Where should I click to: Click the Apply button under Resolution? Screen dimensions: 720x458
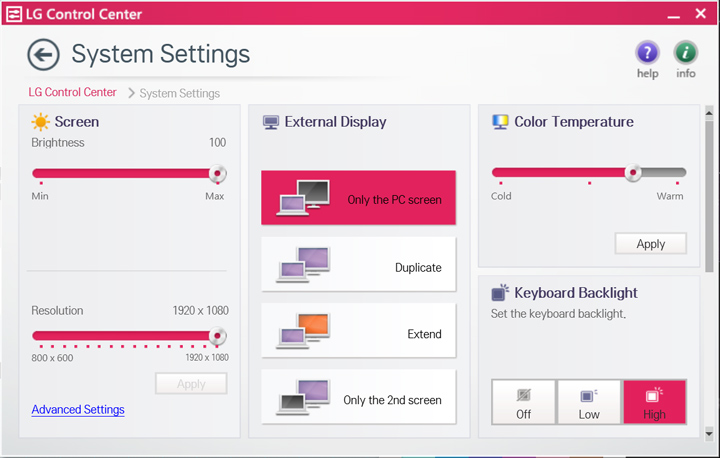point(191,384)
